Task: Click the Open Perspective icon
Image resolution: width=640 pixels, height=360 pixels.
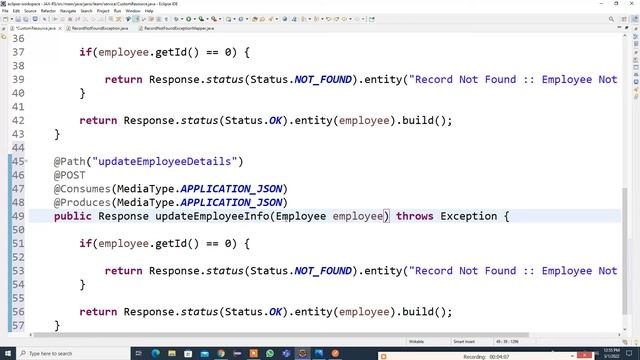Action: click(x=624, y=19)
